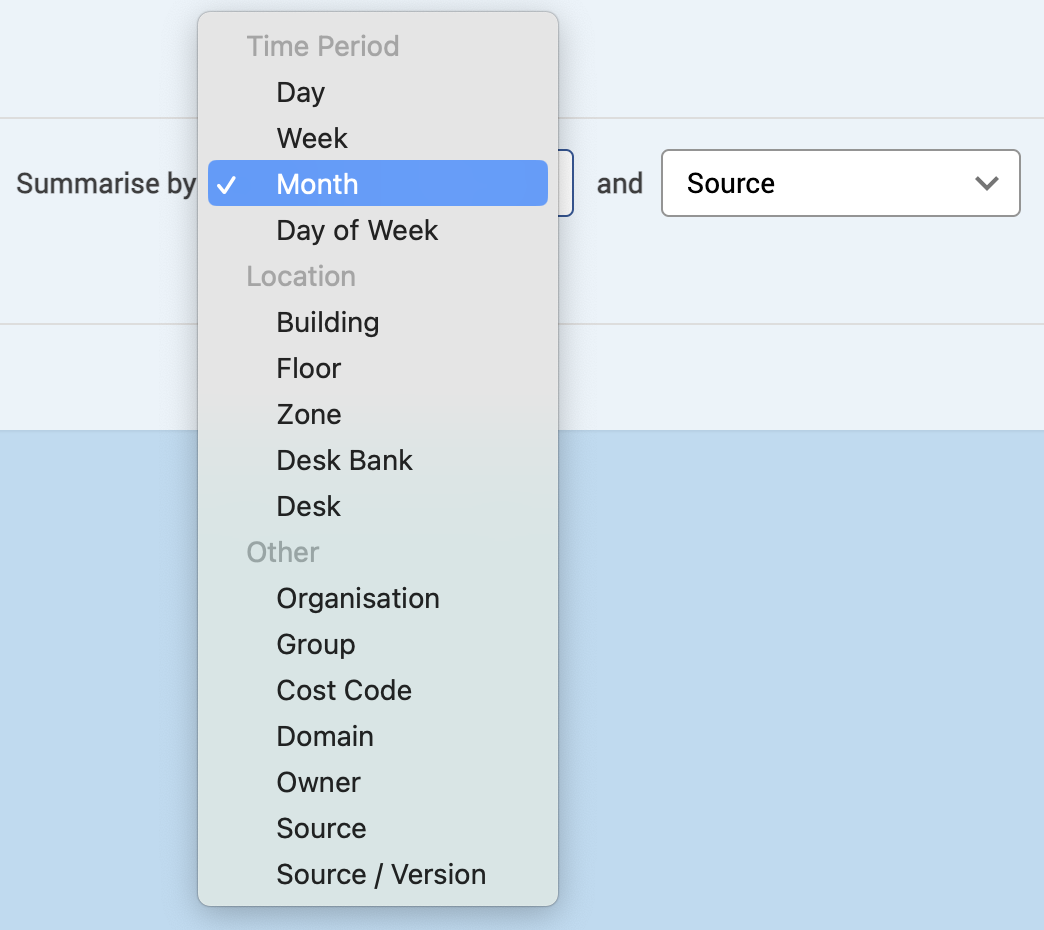Image resolution: width=1044 pixels, height=930 pixels.
Task: Click the checkmark beside Month
Action: pos(228,185)
